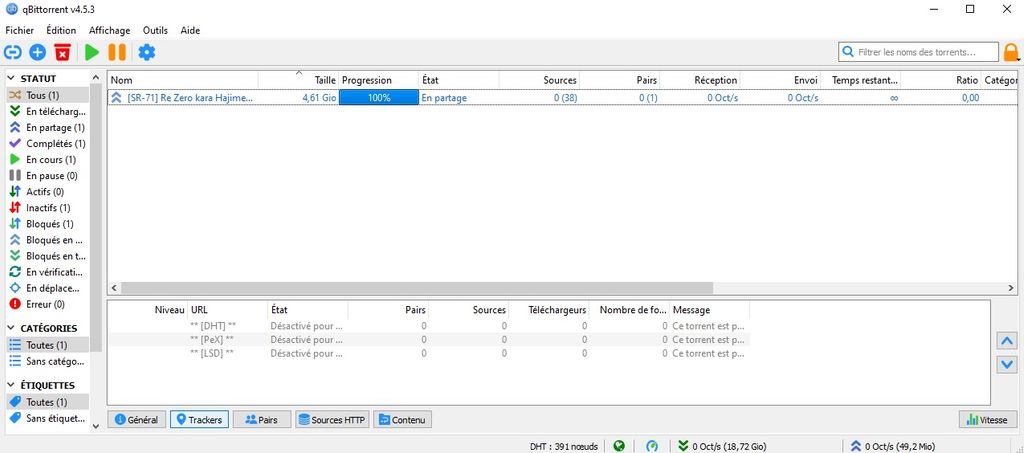Toggle alternative speed limits gauge icon

pyautogui.click(x=652, y=446)
